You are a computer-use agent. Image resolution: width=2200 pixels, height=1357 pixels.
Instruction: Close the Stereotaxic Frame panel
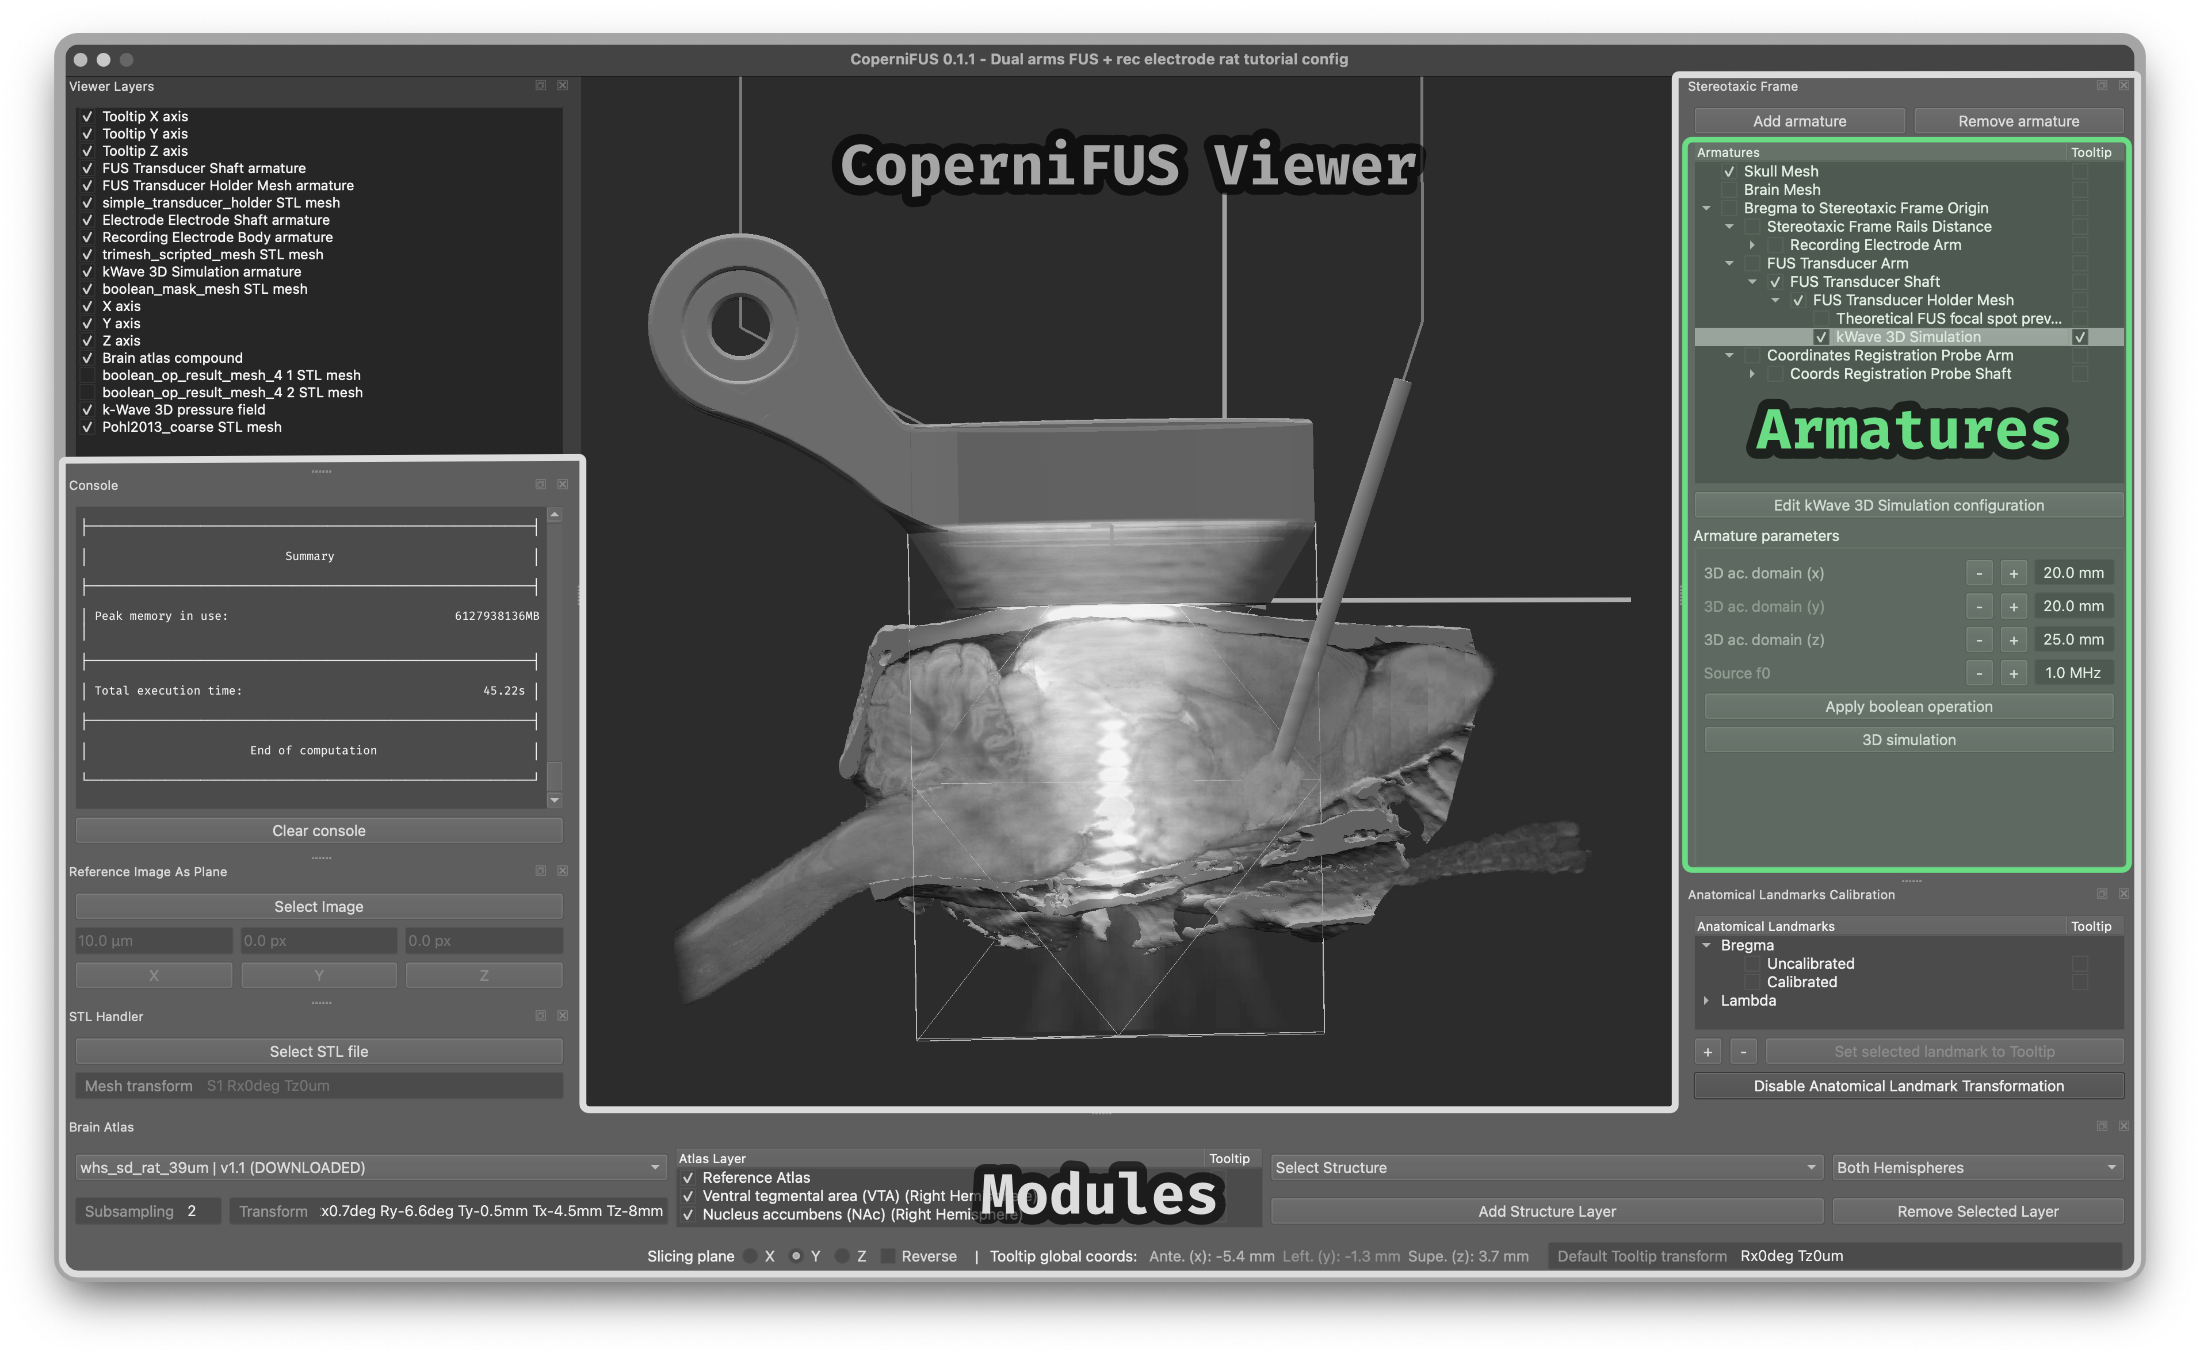coord(2124,86)
